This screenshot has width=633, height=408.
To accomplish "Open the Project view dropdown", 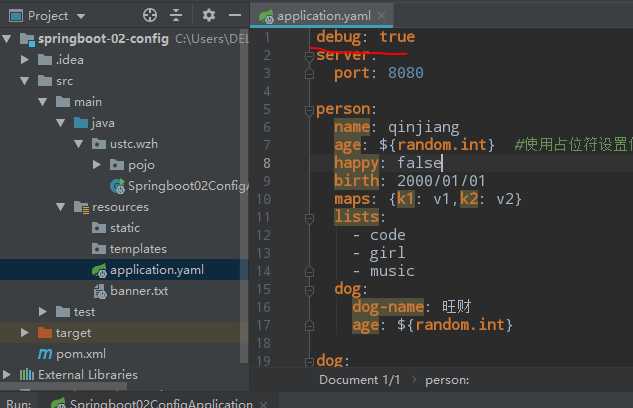I will pyautogui.click(x=81, y=16).
